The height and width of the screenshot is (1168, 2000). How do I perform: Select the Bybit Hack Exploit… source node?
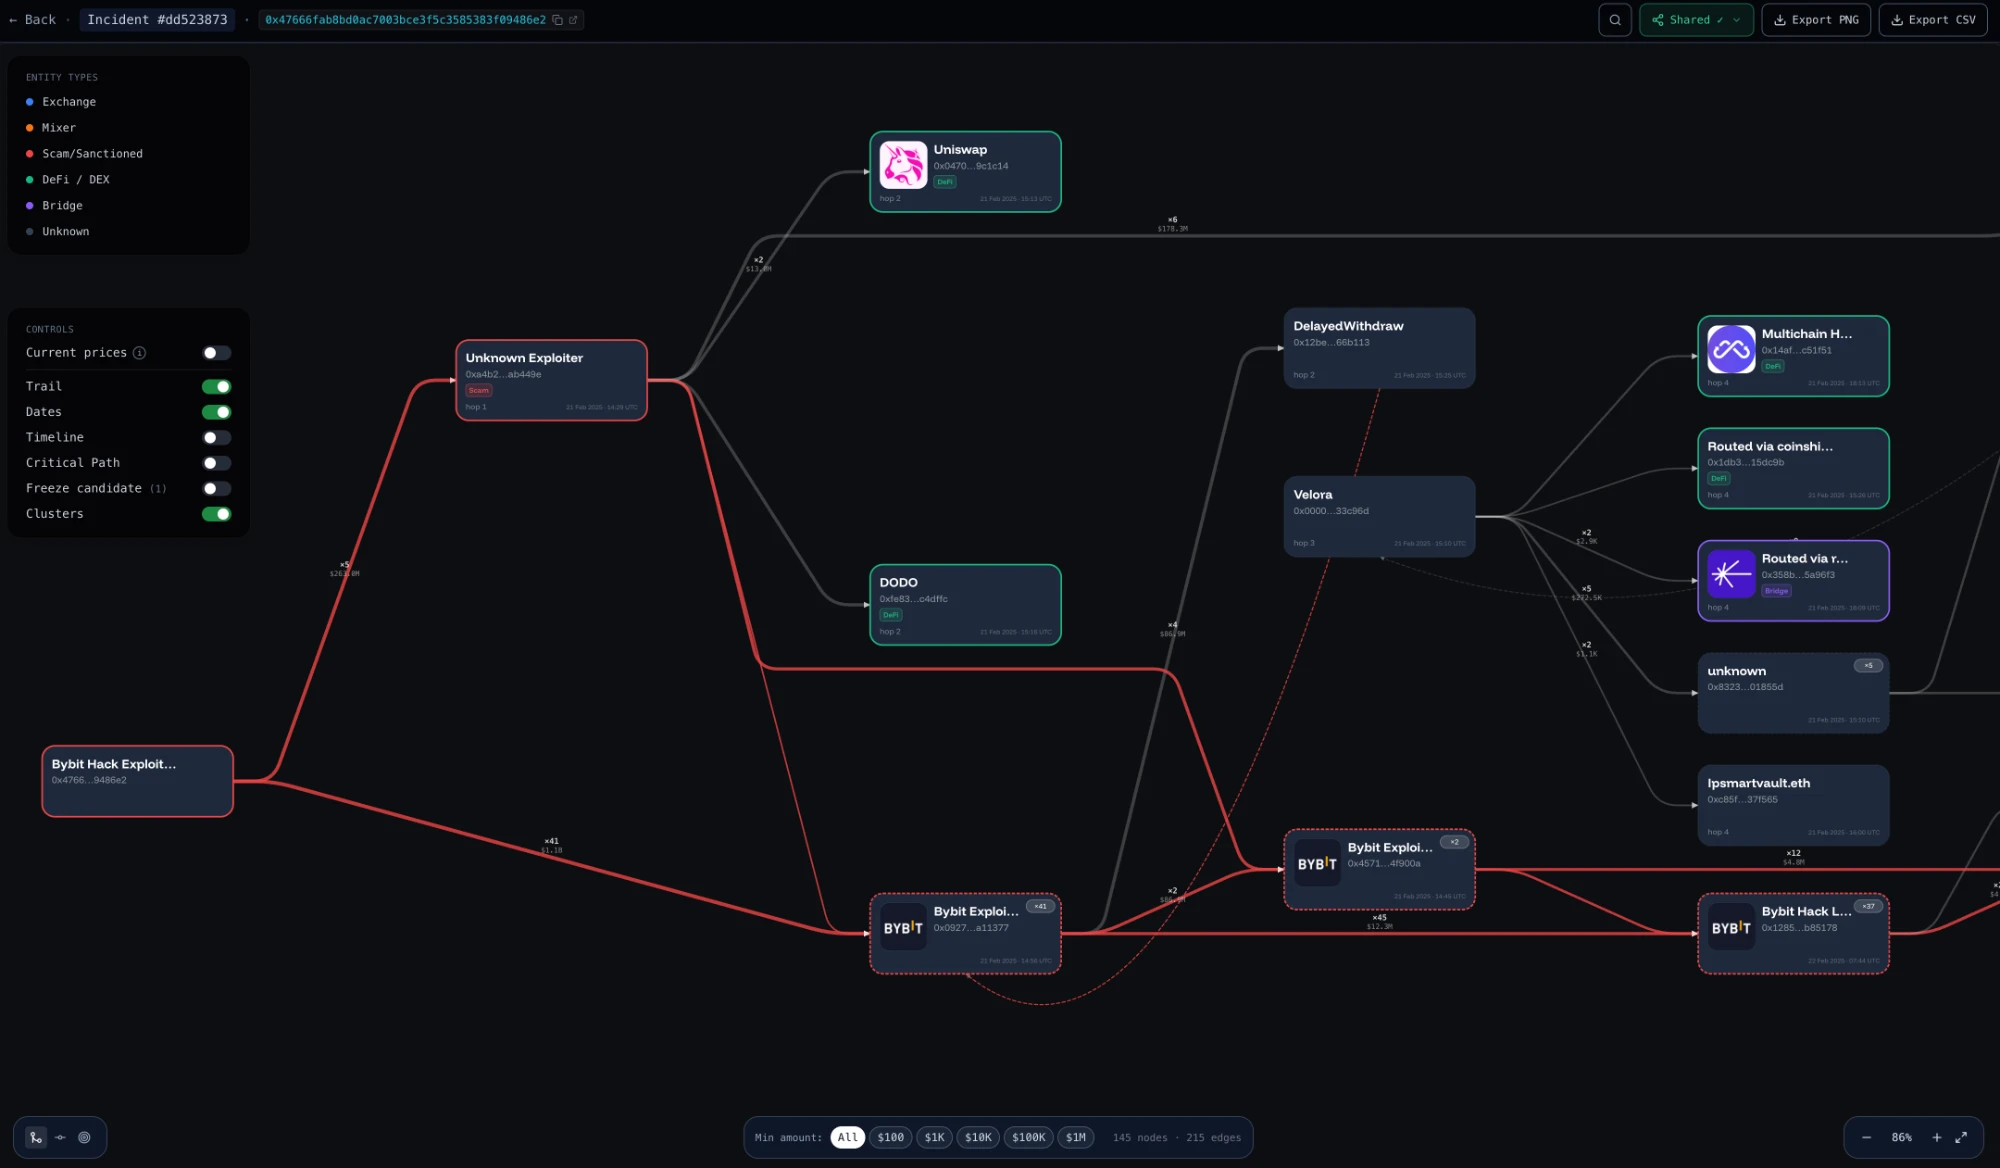[x=137, y=781]
